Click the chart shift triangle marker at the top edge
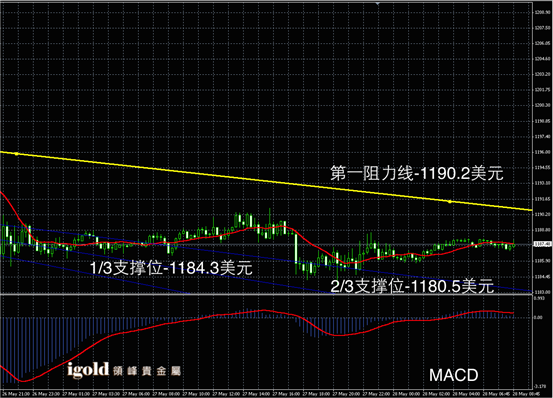This screenshot has height=398, width=553. (x=378, y=4)
